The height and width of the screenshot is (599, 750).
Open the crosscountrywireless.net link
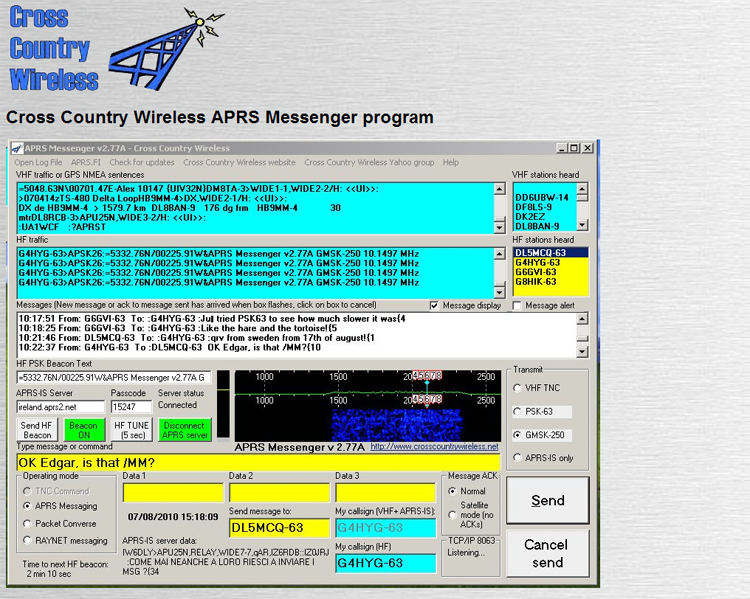[x=433, y=446]
